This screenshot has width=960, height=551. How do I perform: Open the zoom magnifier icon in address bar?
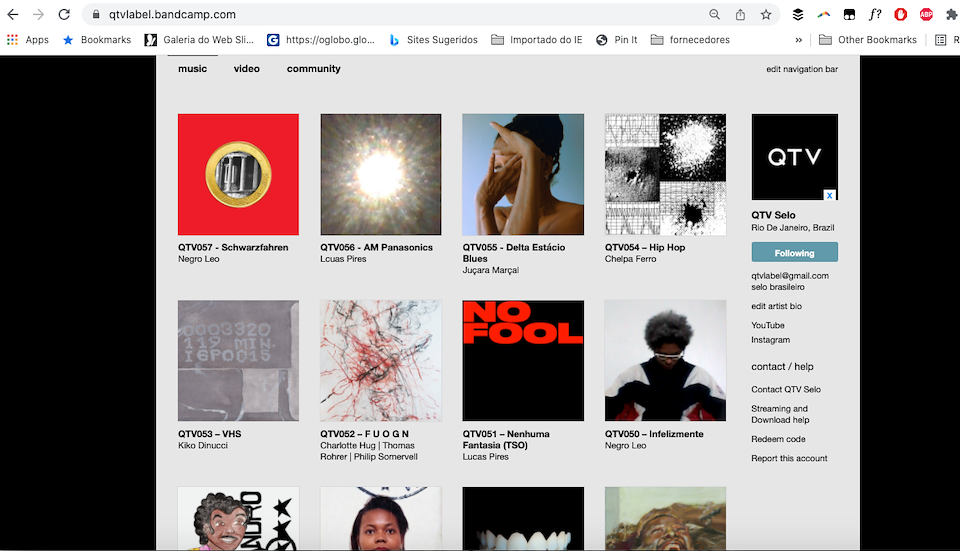(714, 15)
